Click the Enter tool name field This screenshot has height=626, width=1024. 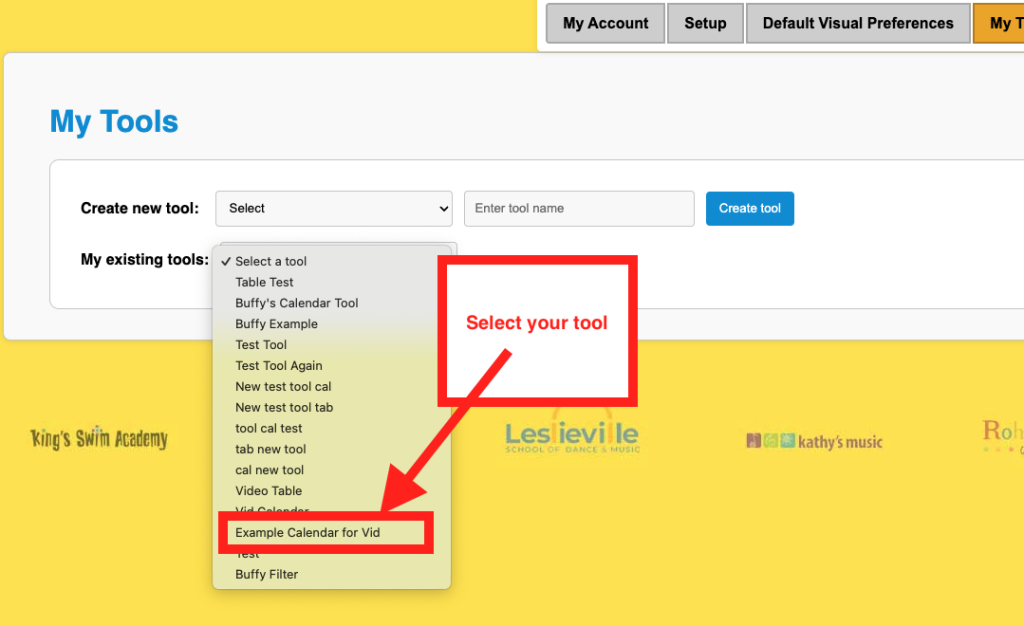click(x=579, y=208)
